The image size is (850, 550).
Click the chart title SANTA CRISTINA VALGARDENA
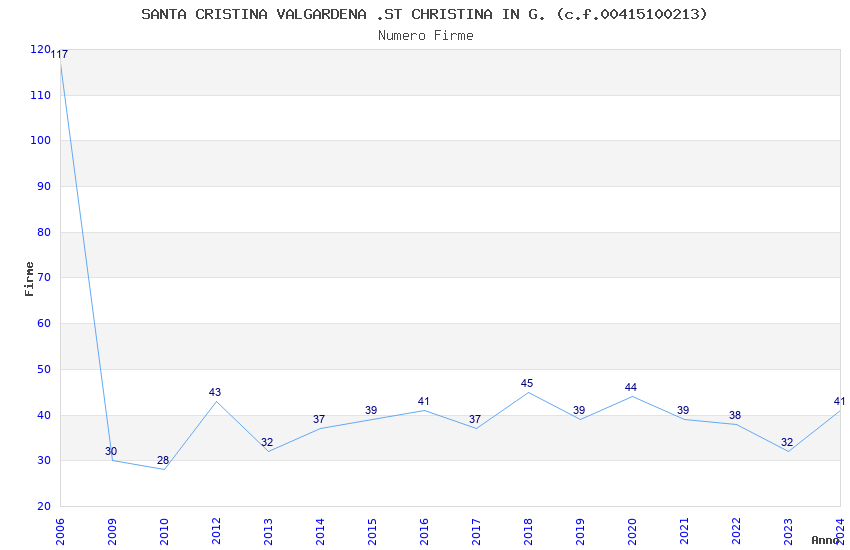424,14
